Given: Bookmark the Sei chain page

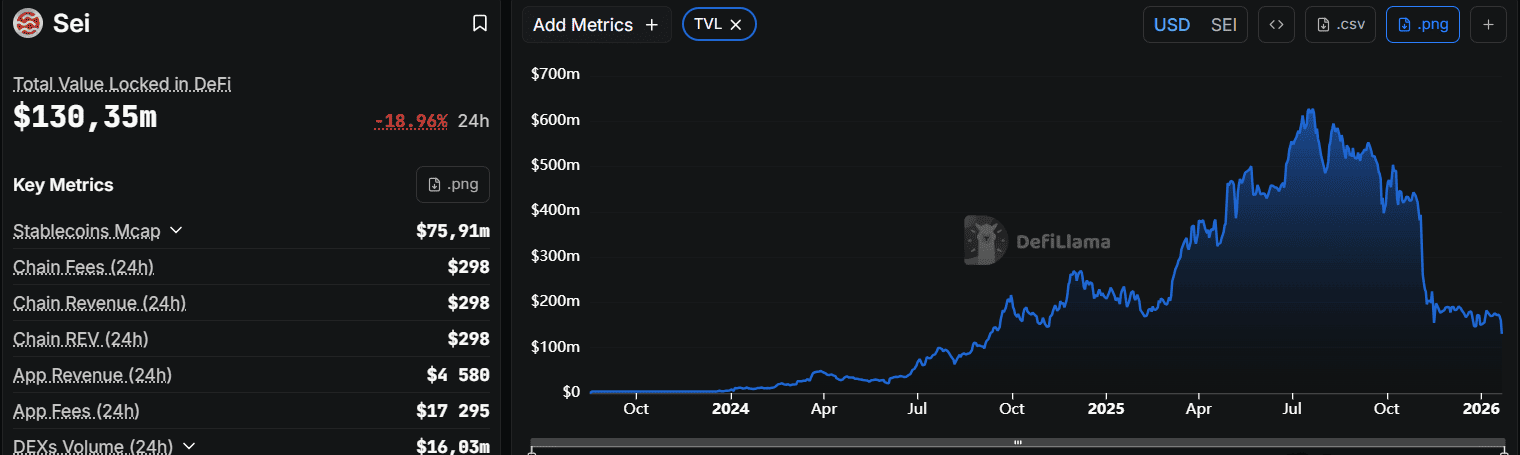Looking at the screenshot, I should [480, 23].
